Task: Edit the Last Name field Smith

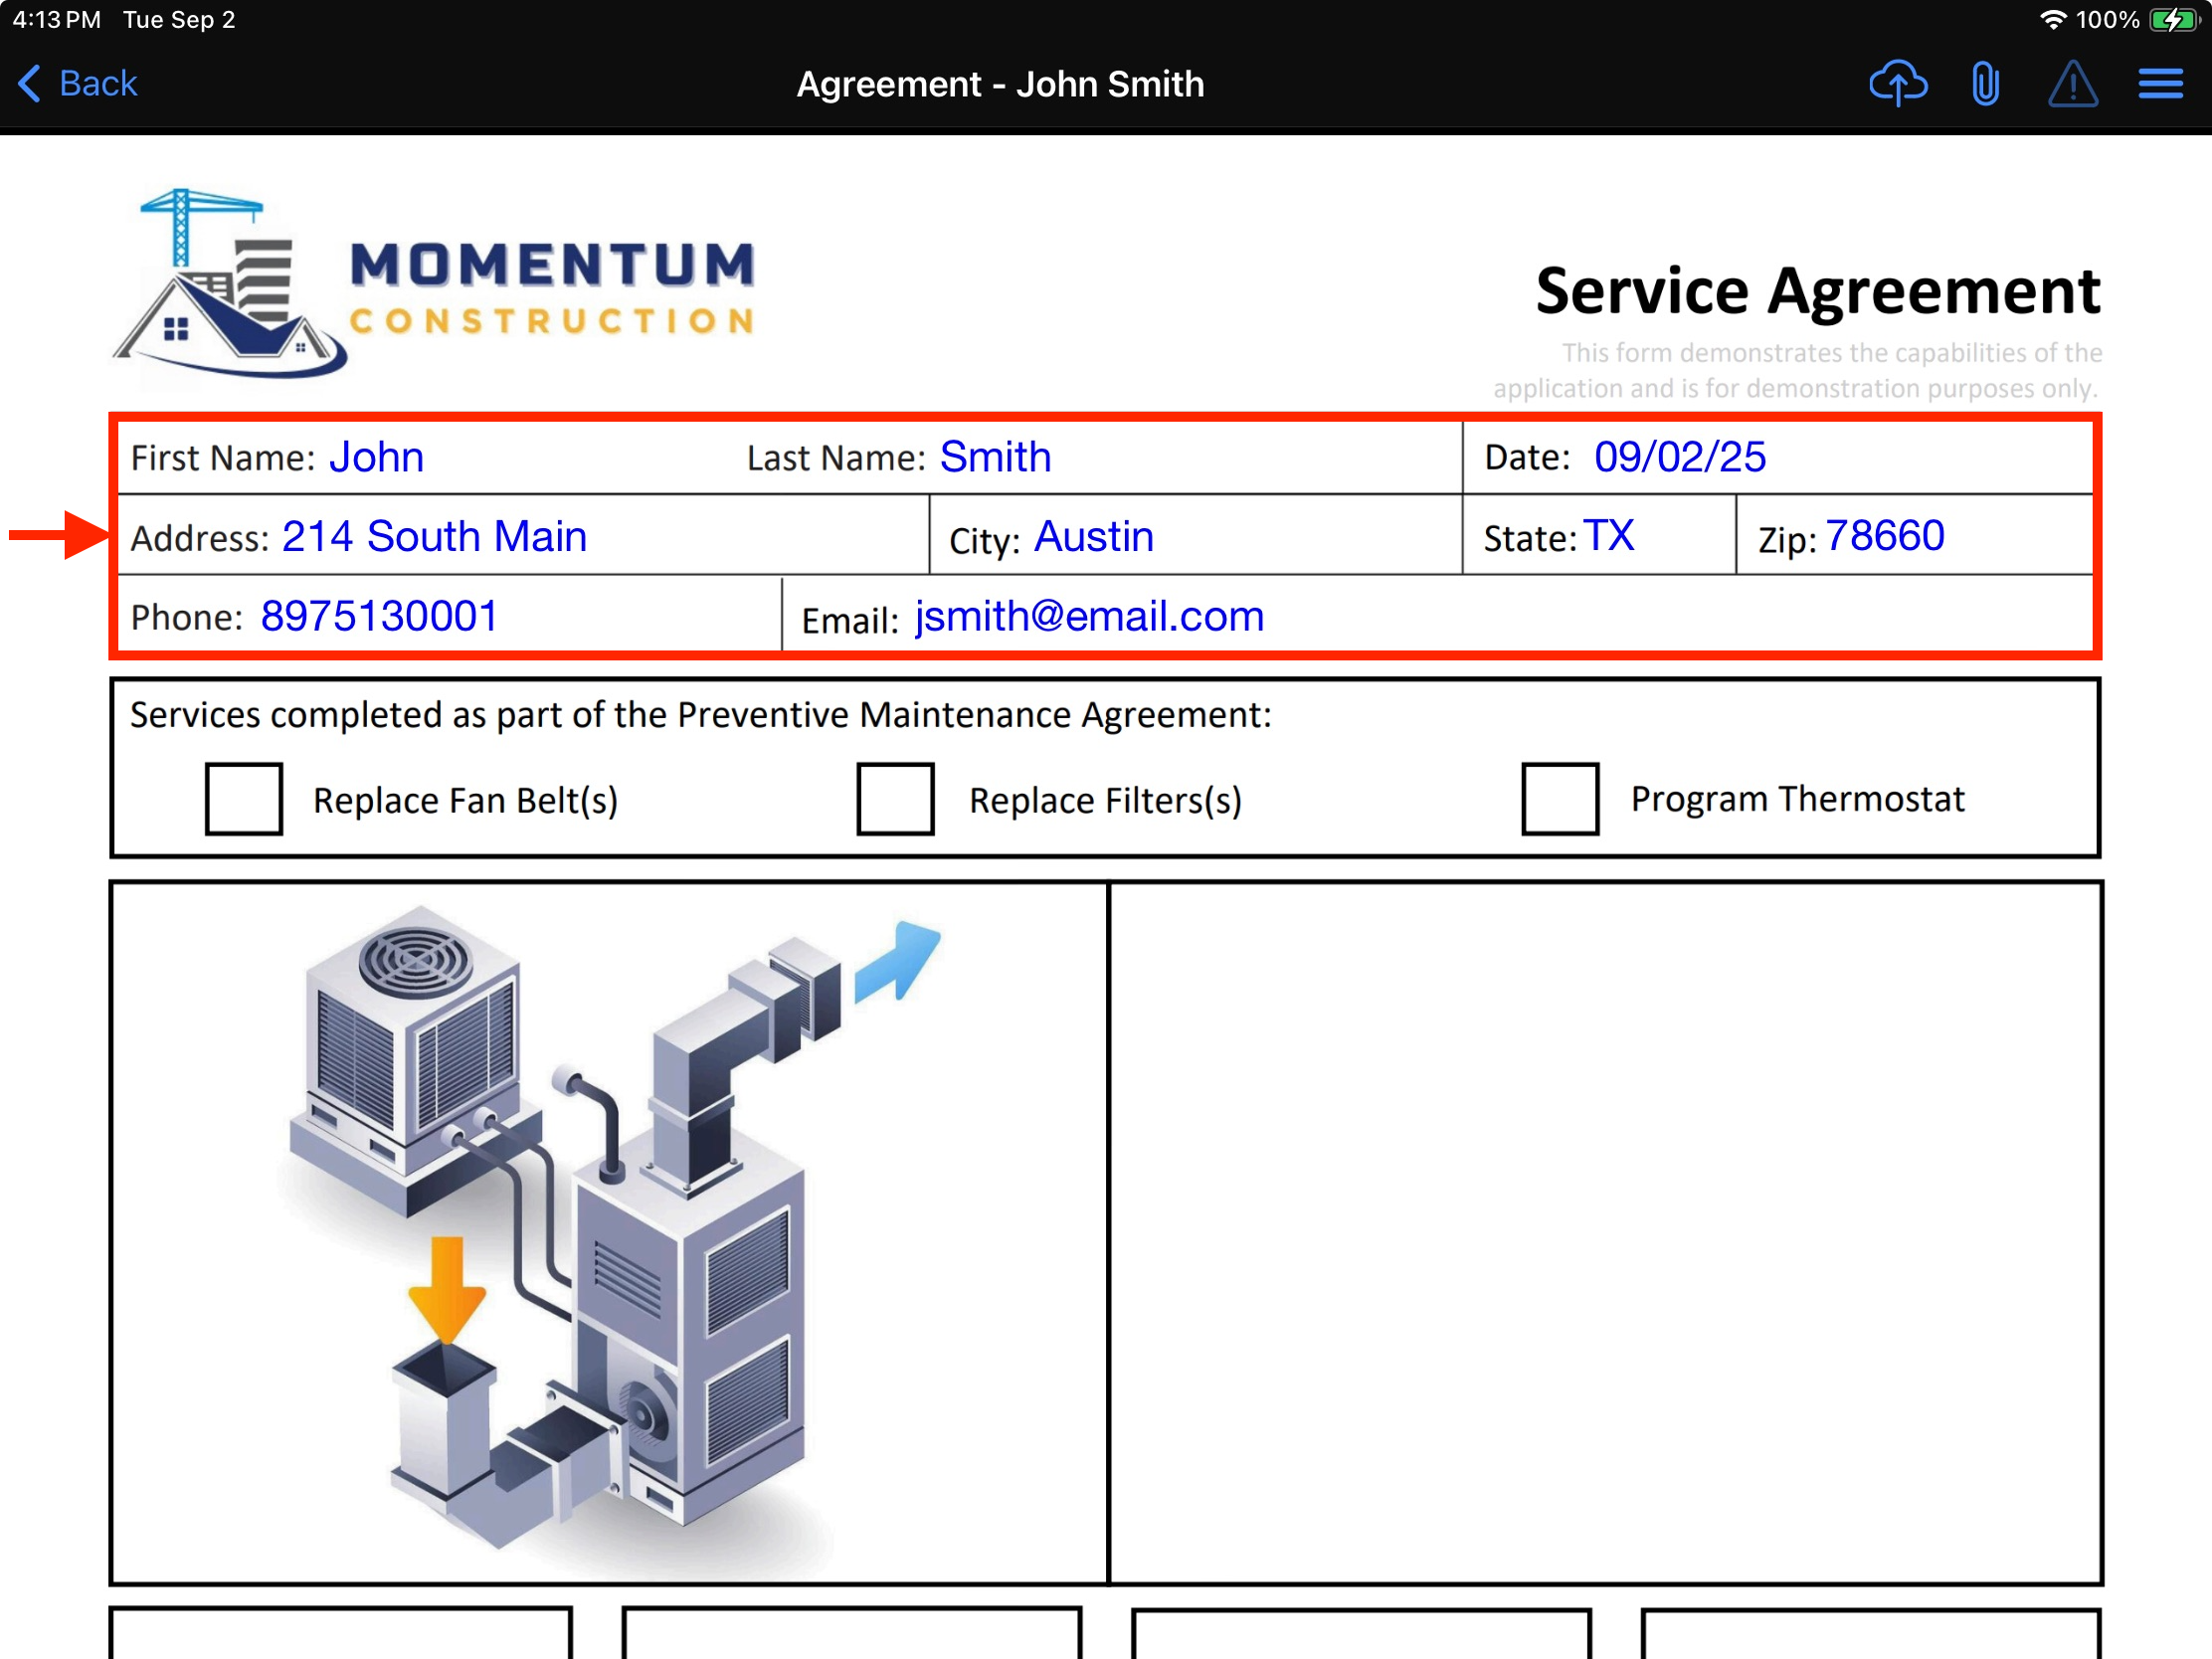Action: 995,457
